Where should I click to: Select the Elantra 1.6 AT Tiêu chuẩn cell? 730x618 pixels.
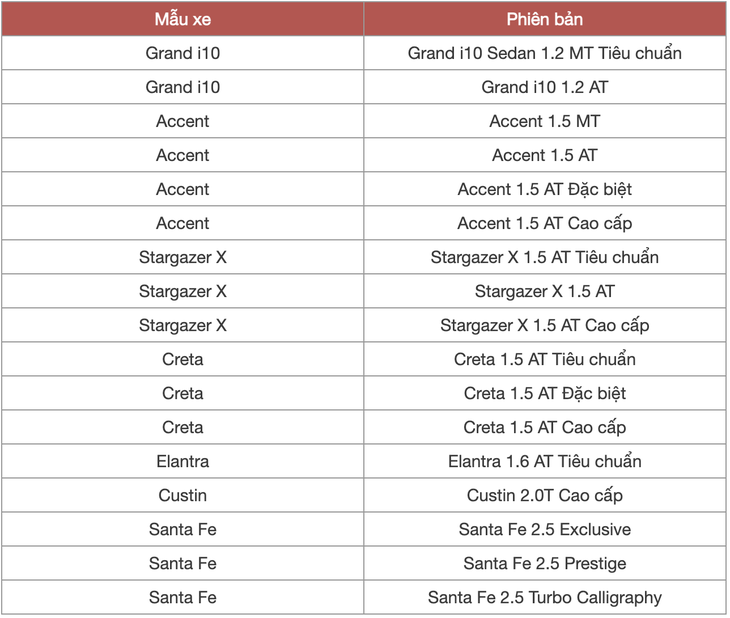coord(545,461)
